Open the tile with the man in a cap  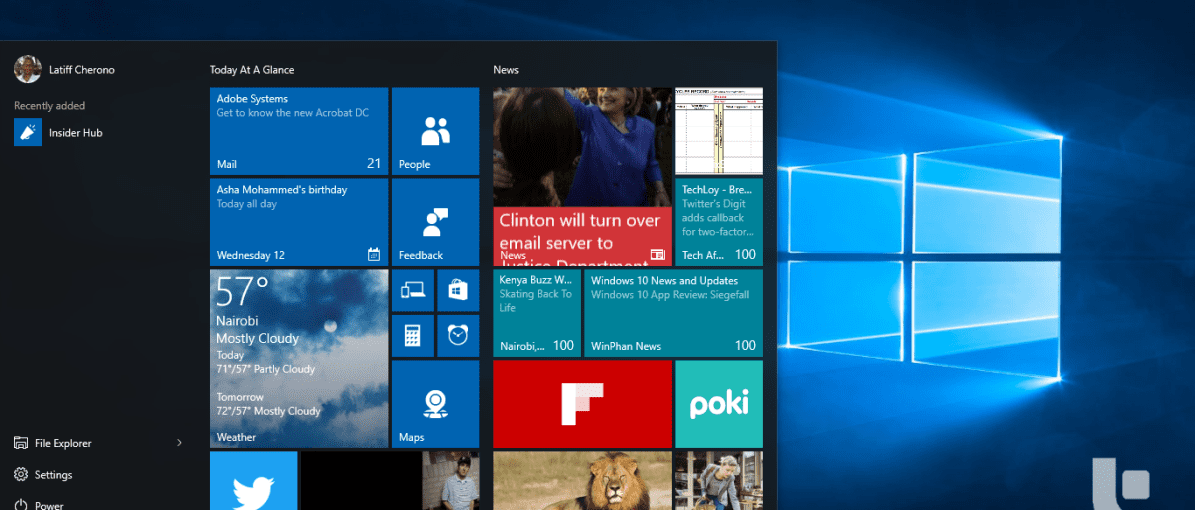[x=389, y=481]
